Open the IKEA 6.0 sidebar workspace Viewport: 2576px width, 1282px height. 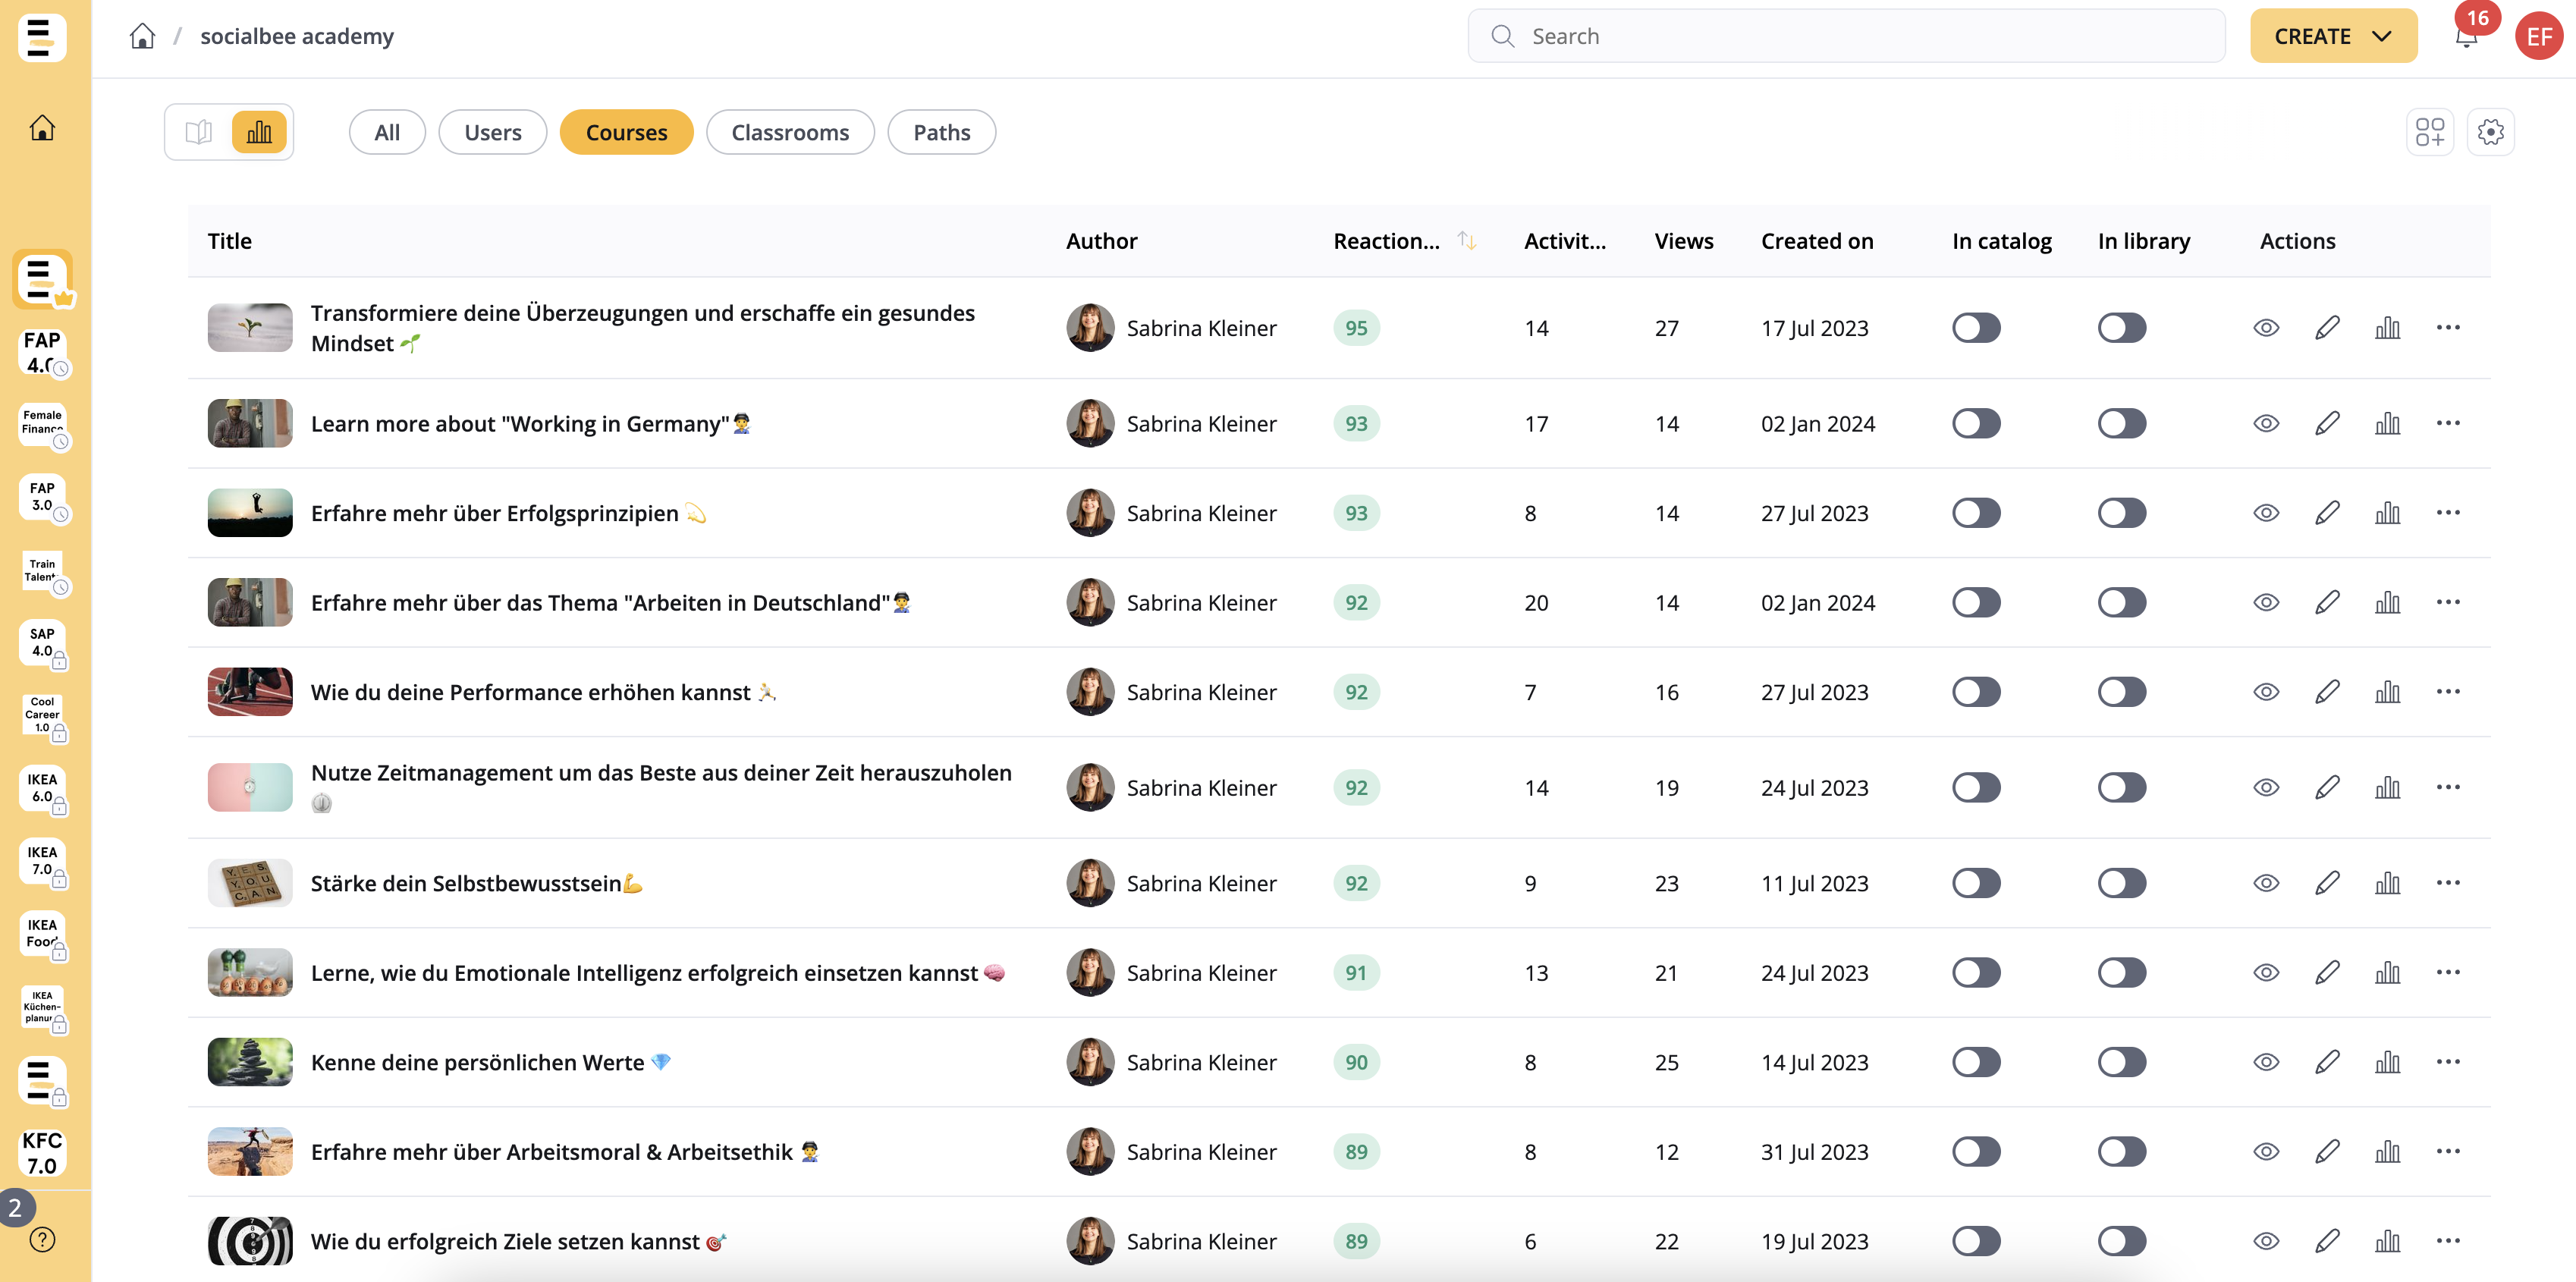[42, 788]
